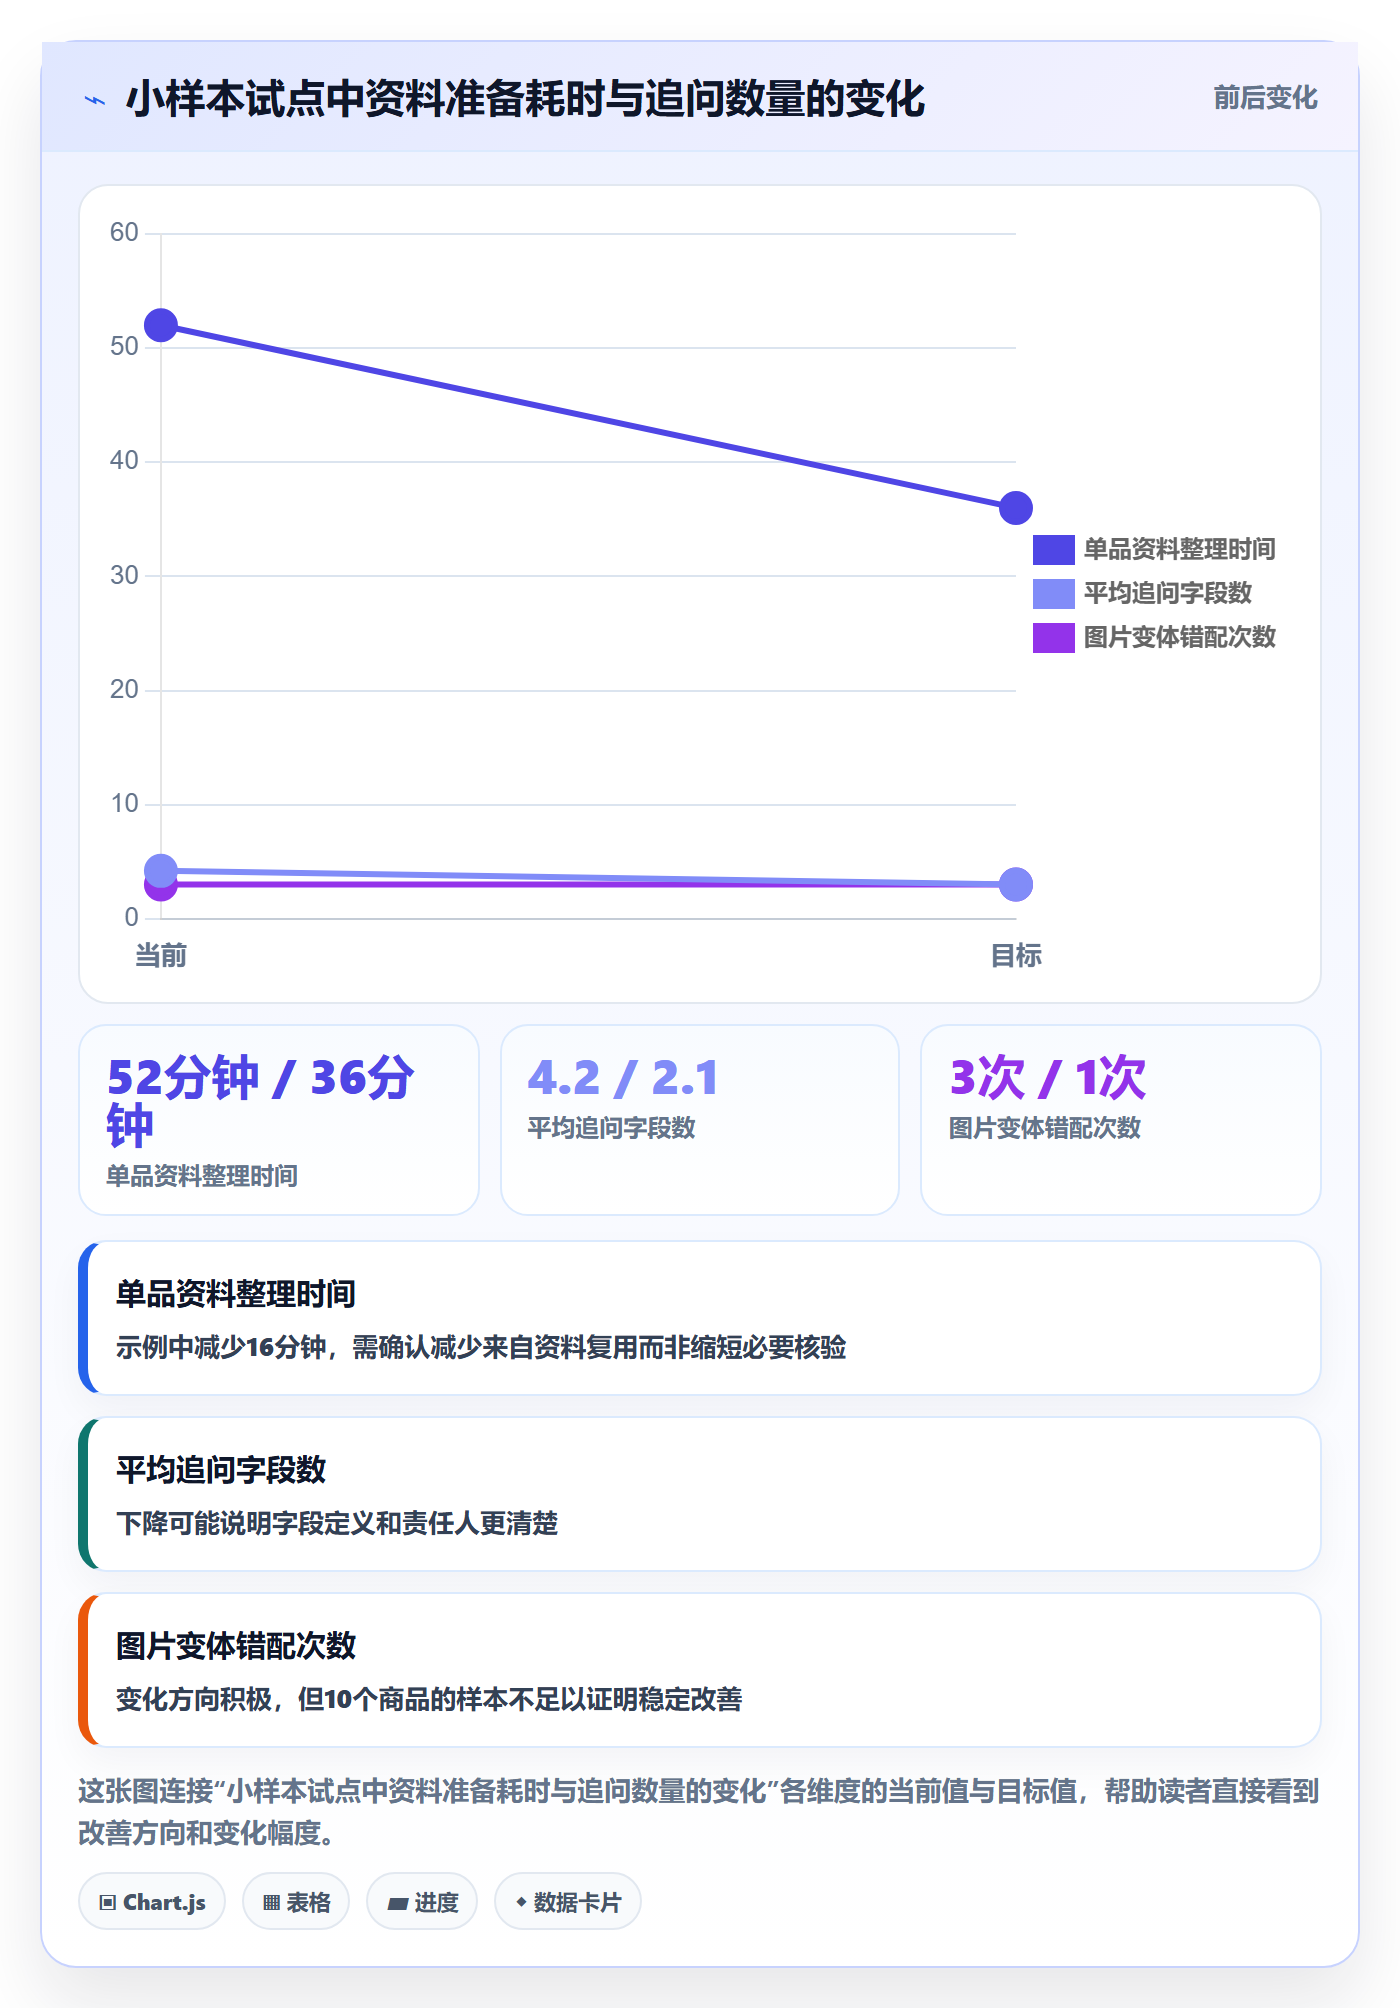Select the 表格 tag
Screen dimensions: 1400x2008
point(296,1902)
